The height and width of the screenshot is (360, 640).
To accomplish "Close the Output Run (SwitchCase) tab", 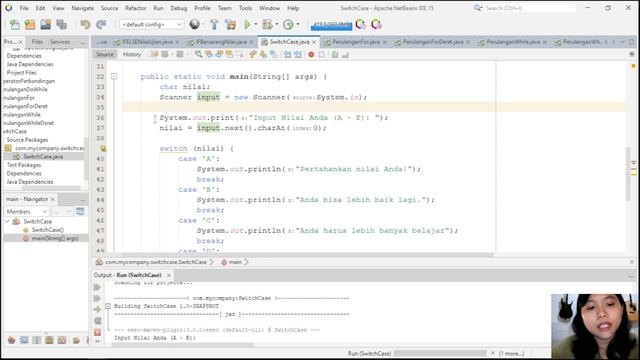I will click(x=169, y=275).
